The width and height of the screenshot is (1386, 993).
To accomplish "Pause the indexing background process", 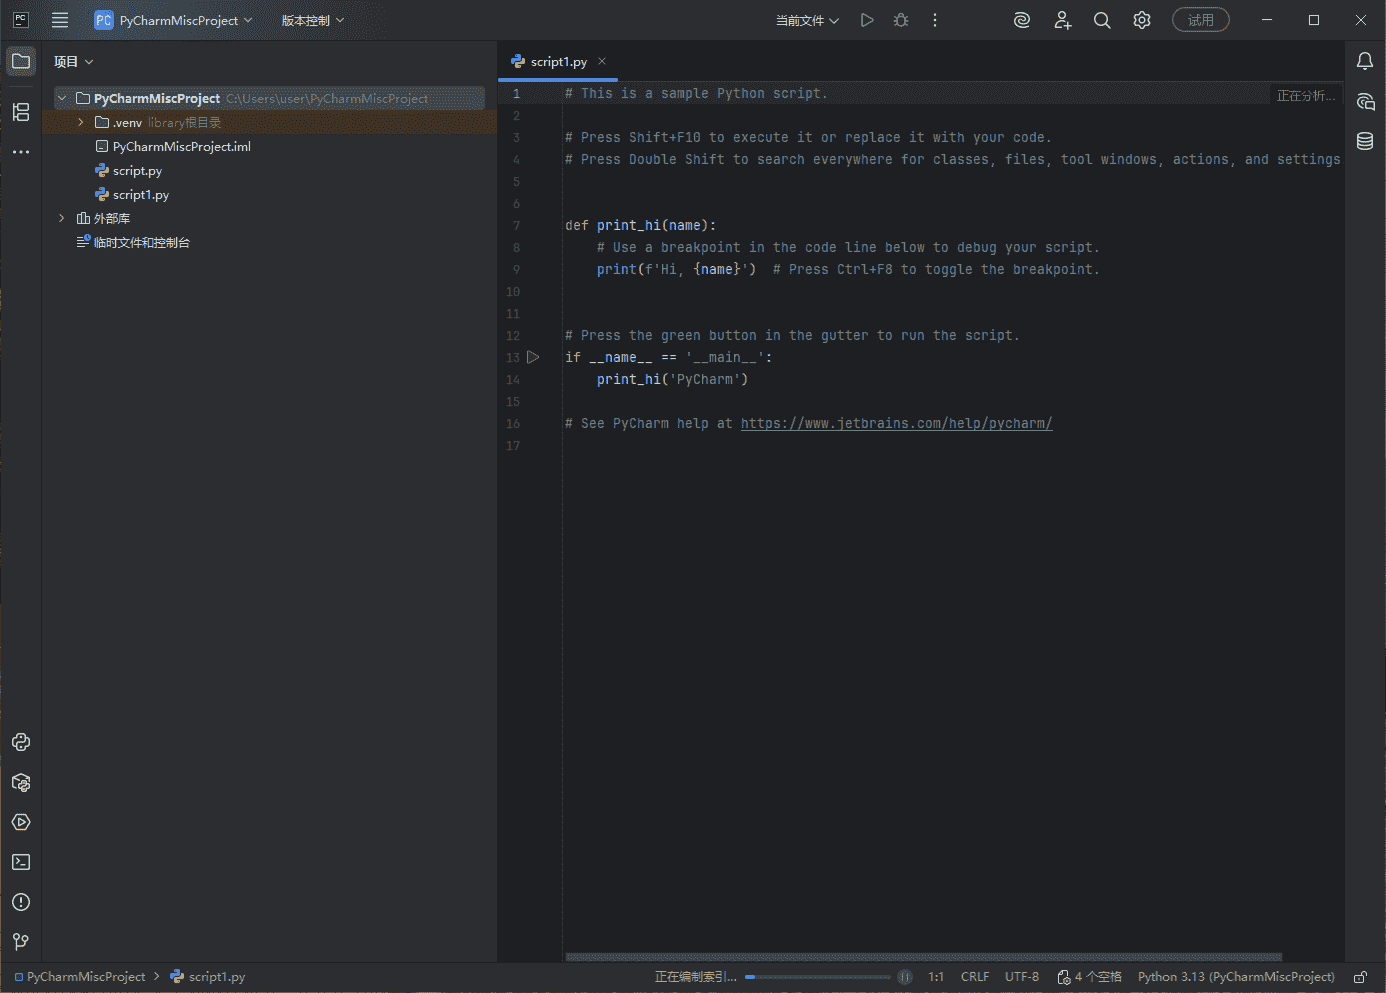I will coord(905,977).
